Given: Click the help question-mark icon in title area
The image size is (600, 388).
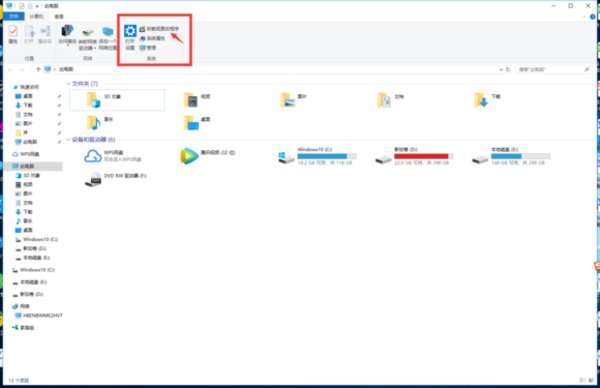Looking at the screenshot, I should click(x=593, y=17).
